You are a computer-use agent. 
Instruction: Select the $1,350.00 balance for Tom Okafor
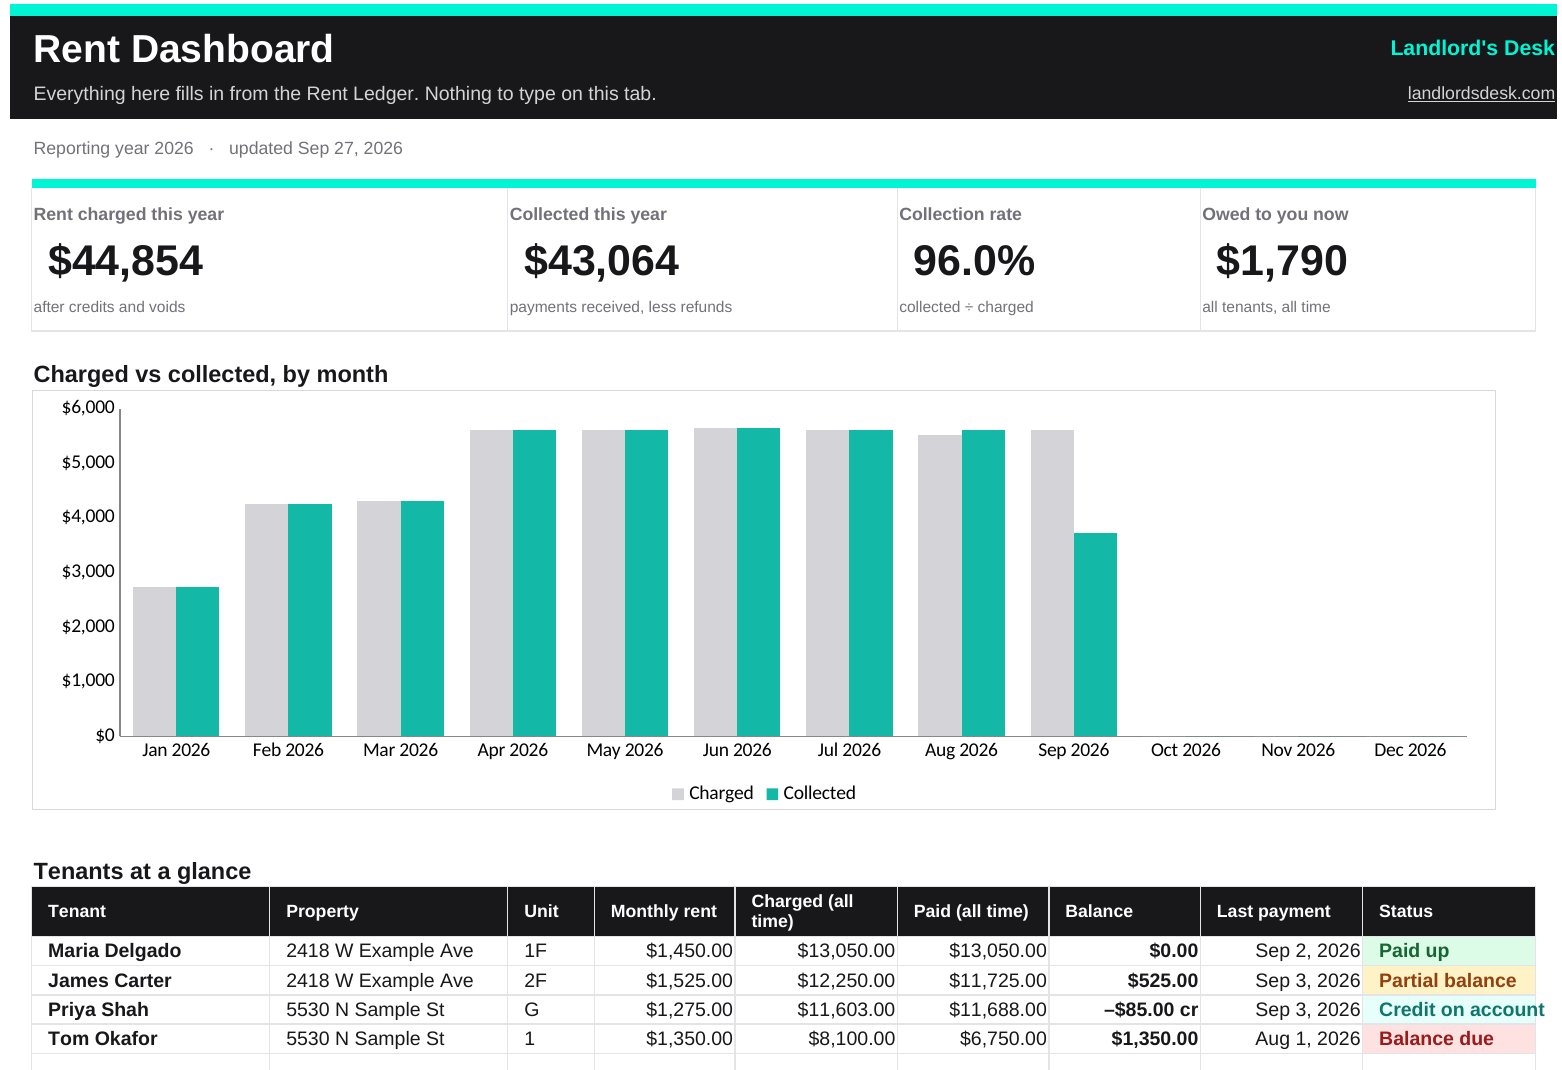1124,1039
